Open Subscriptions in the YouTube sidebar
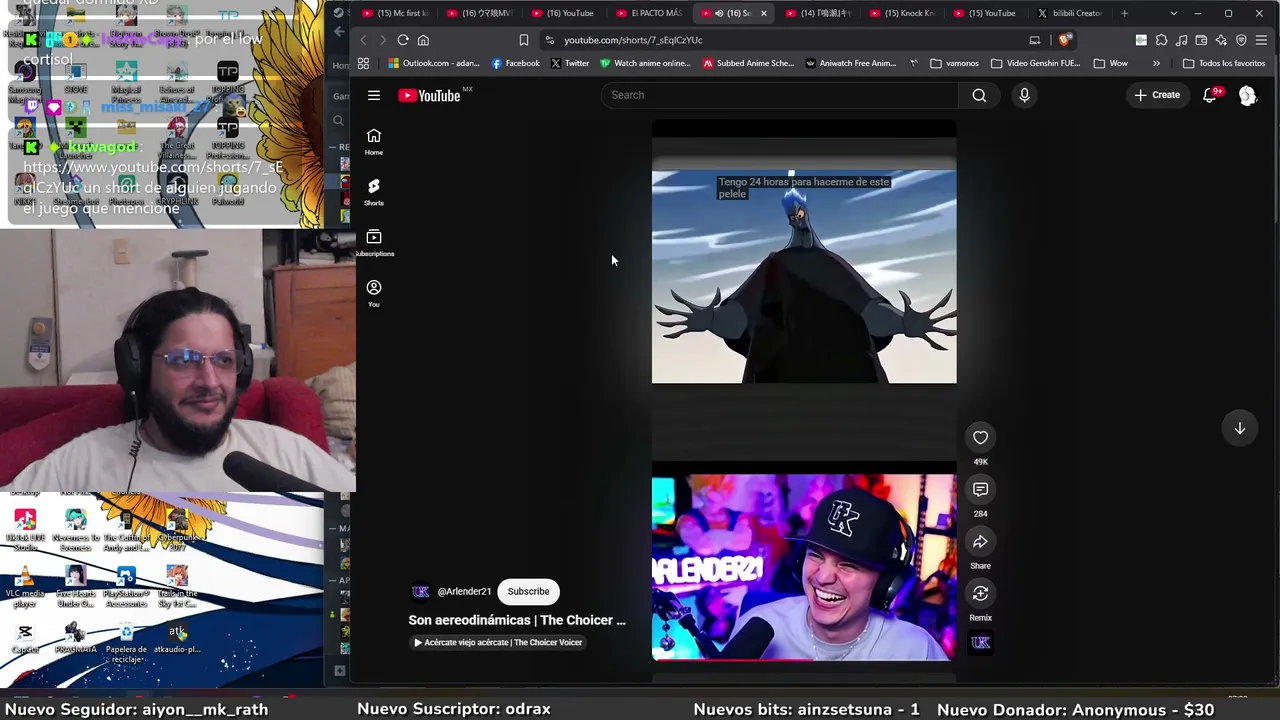The height and width of the screenshot is (720, 1280). tap(374, 243)
